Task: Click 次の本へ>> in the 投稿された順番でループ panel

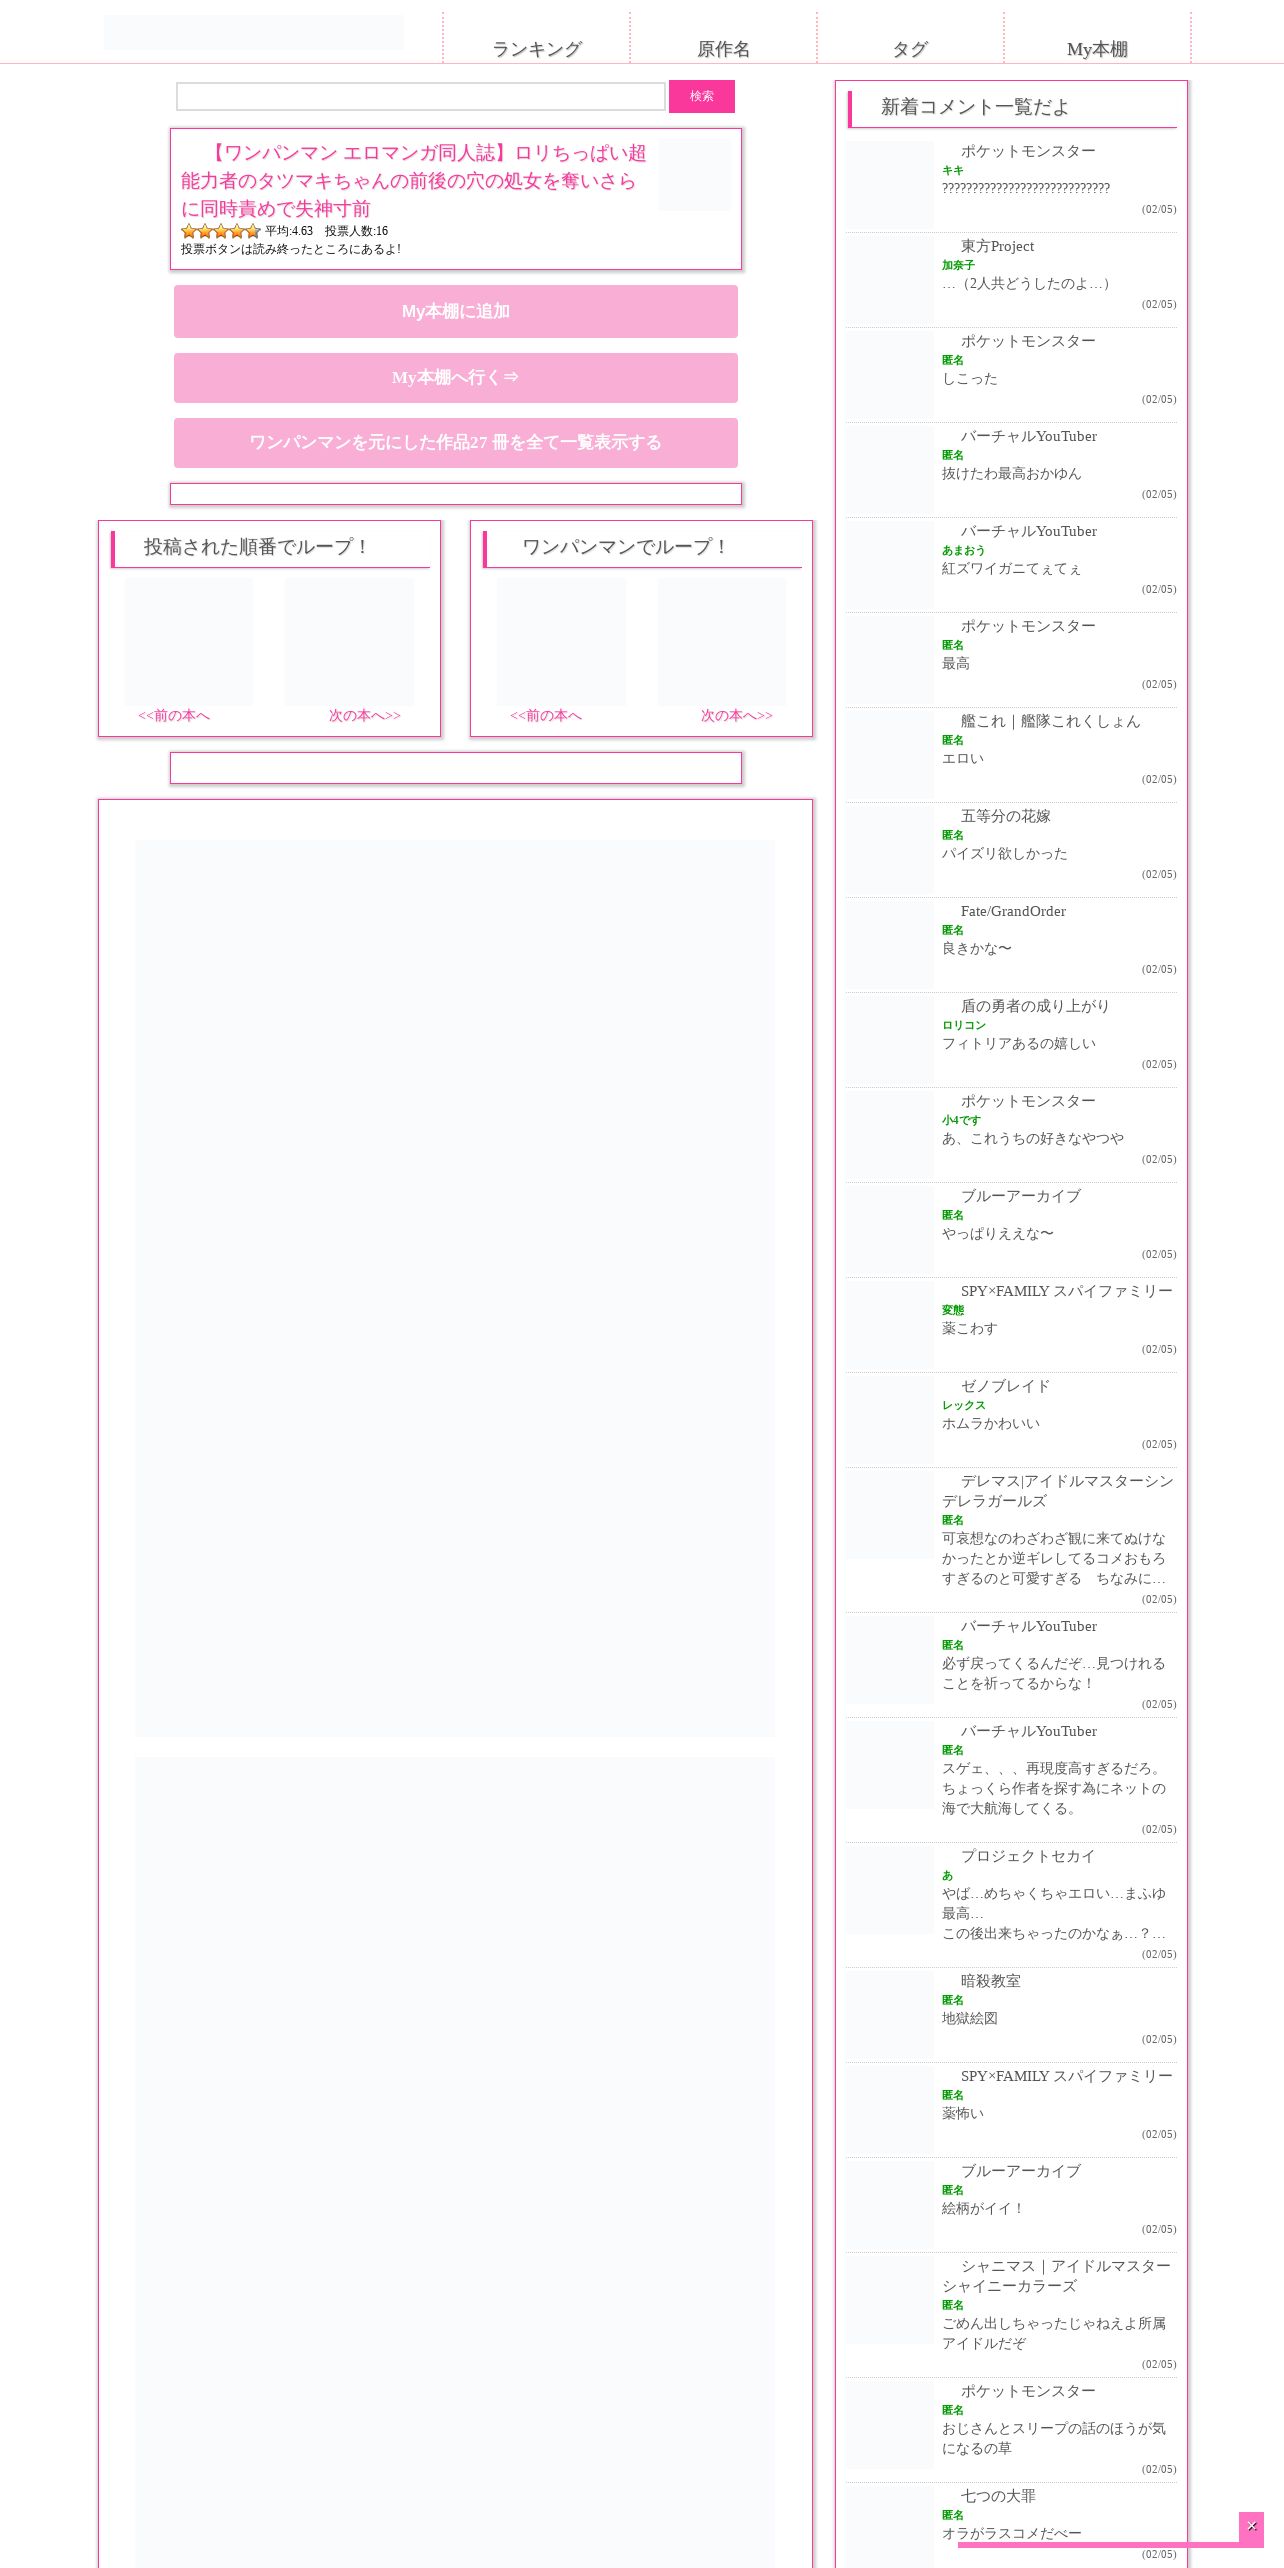Action: point(365,715)
